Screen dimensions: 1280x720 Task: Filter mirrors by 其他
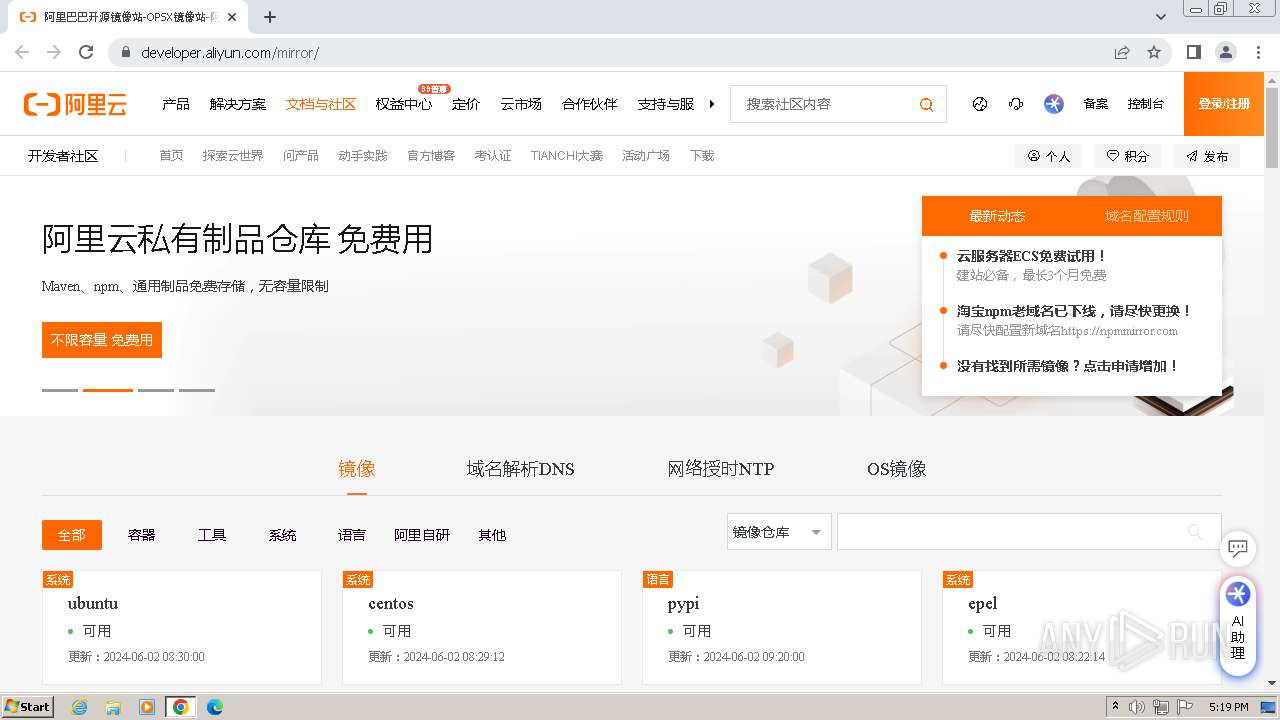click(492, 535)
